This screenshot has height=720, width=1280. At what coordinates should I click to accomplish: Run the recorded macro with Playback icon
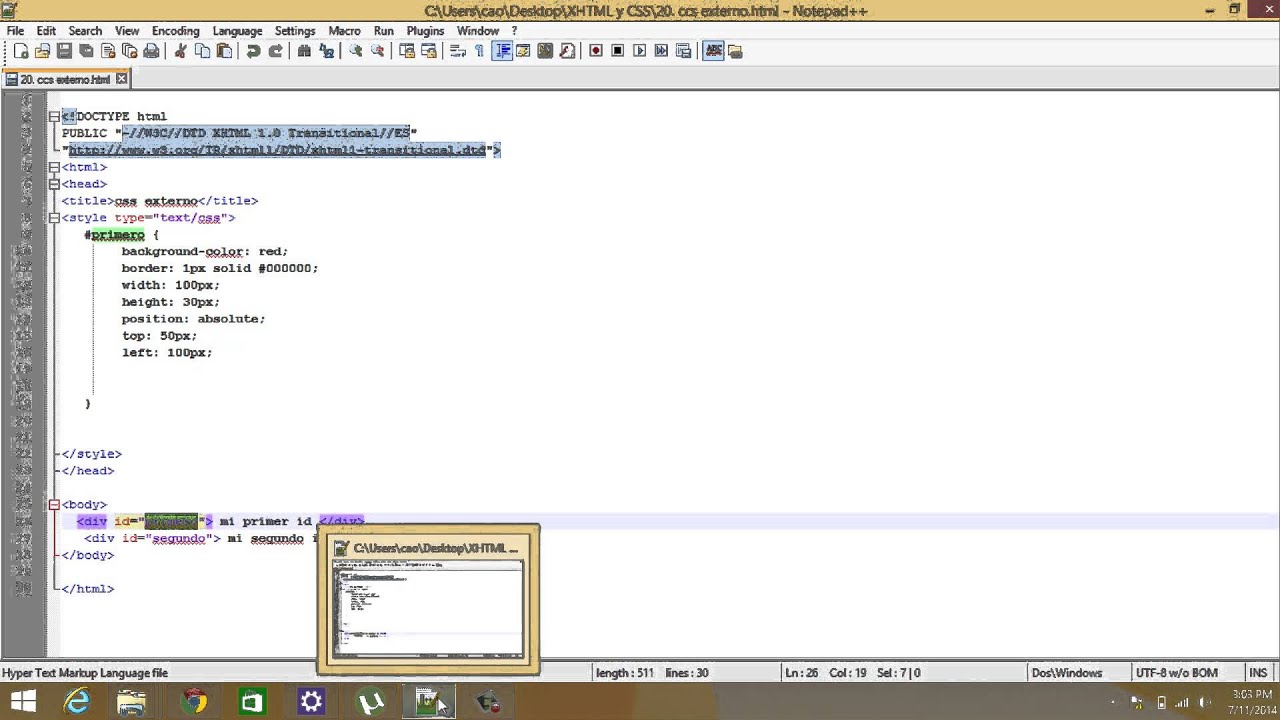(x=640, y=51)
